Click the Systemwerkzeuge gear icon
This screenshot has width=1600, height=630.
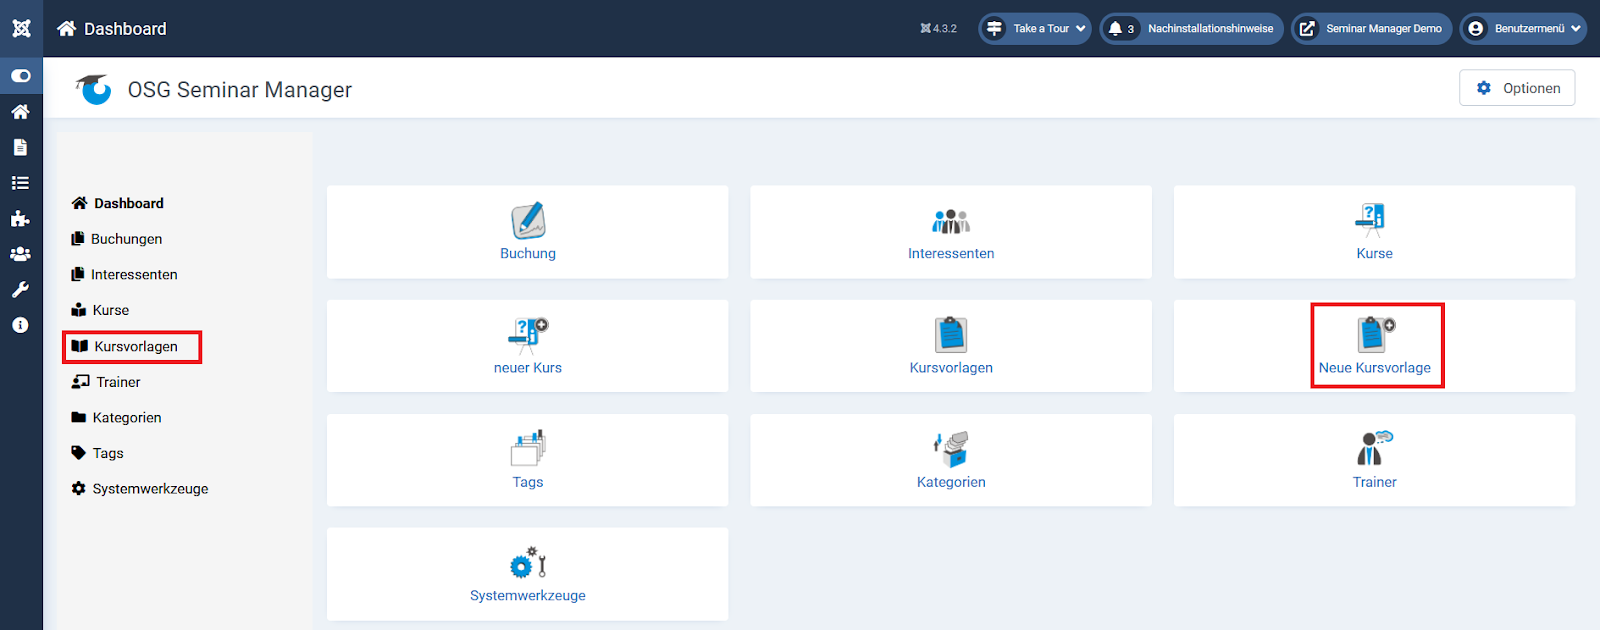pos(528,562)
